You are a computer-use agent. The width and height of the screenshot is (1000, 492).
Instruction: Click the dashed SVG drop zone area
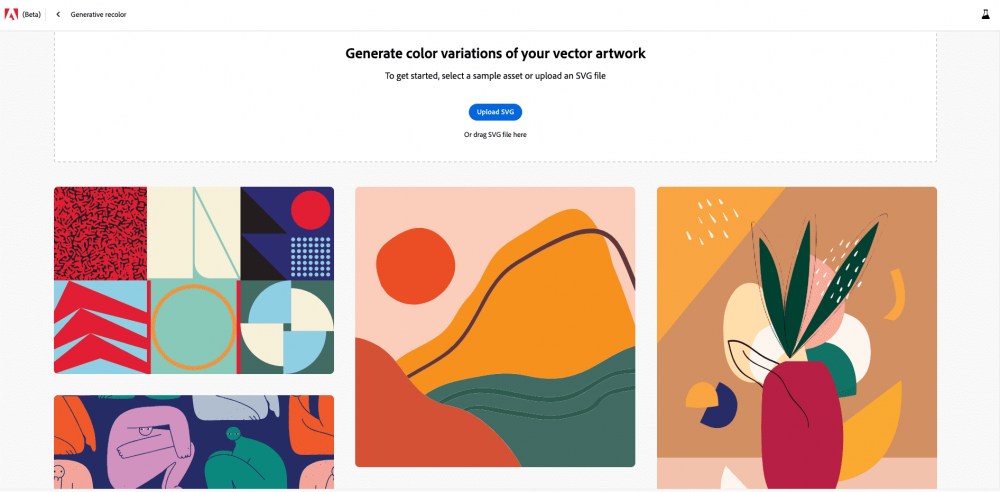pyautogui.click(x=495, y=96)
